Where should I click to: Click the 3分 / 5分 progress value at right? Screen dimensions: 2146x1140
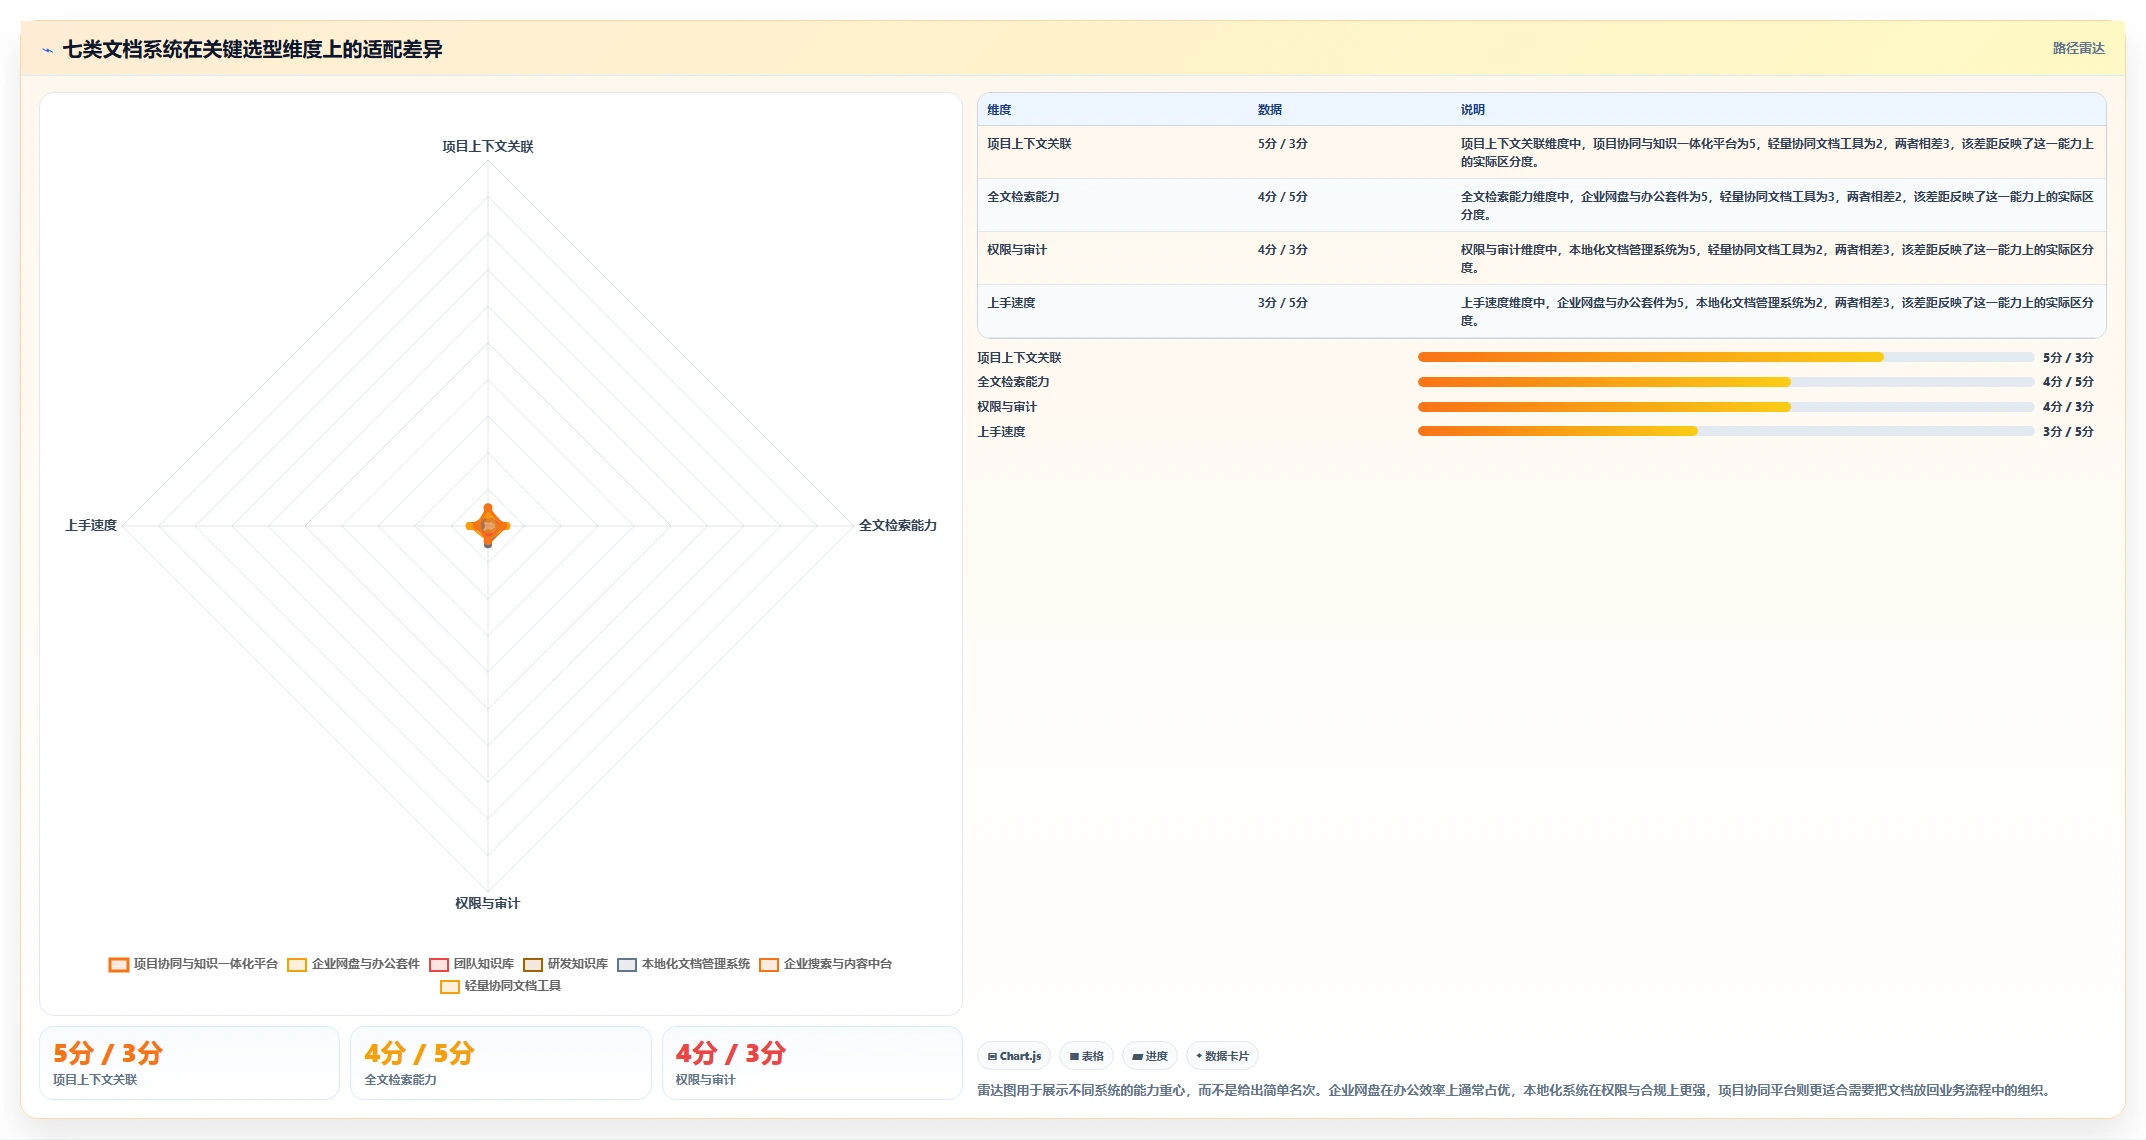(2068, 432)
